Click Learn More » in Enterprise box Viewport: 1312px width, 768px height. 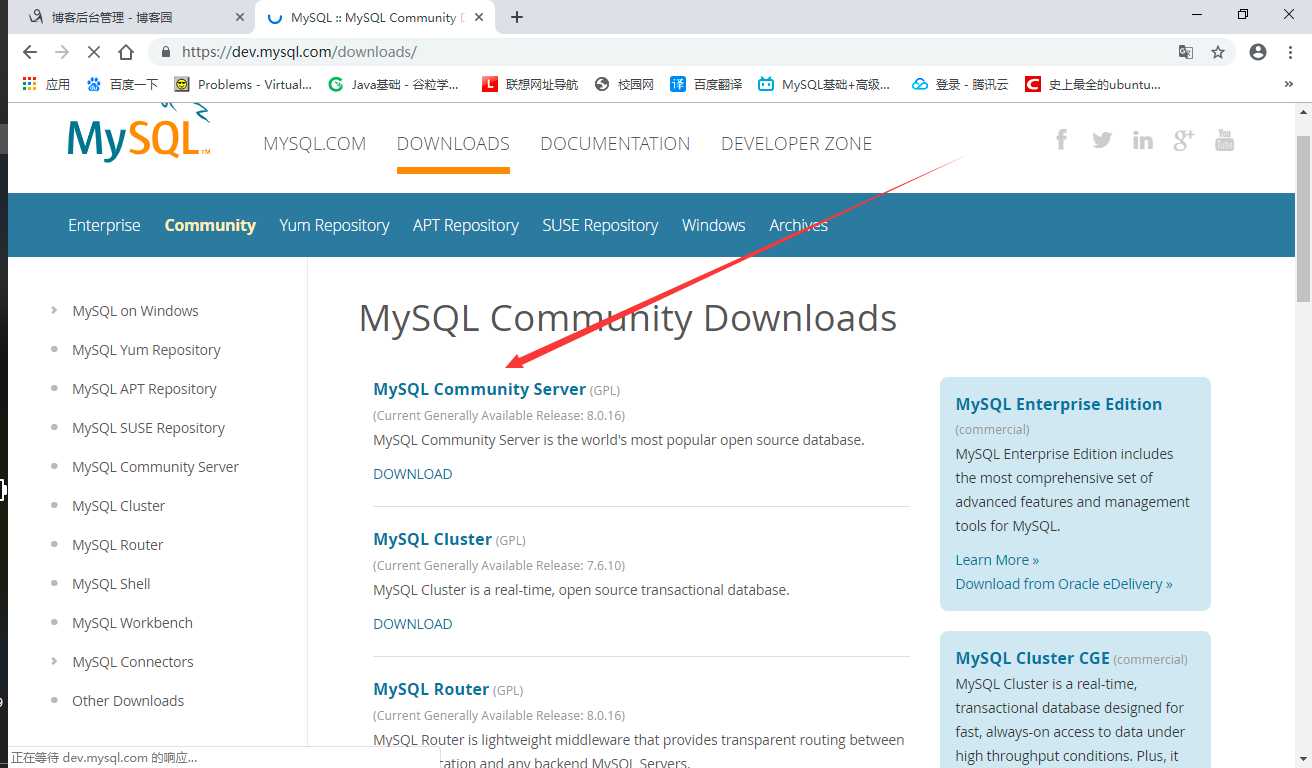pos(997,560)
